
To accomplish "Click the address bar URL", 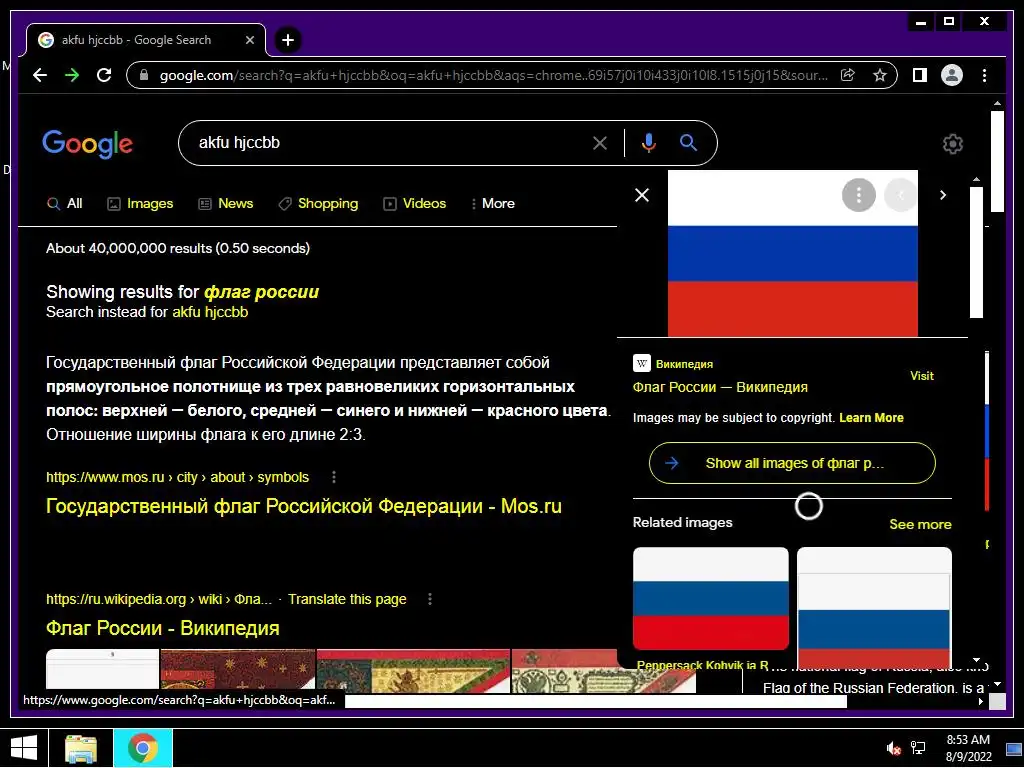I will click(x=493, y=75).
